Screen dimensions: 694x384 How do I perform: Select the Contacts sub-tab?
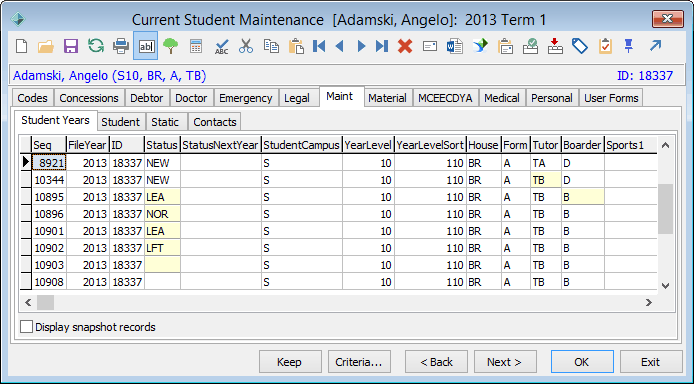(x=215, y=122)
